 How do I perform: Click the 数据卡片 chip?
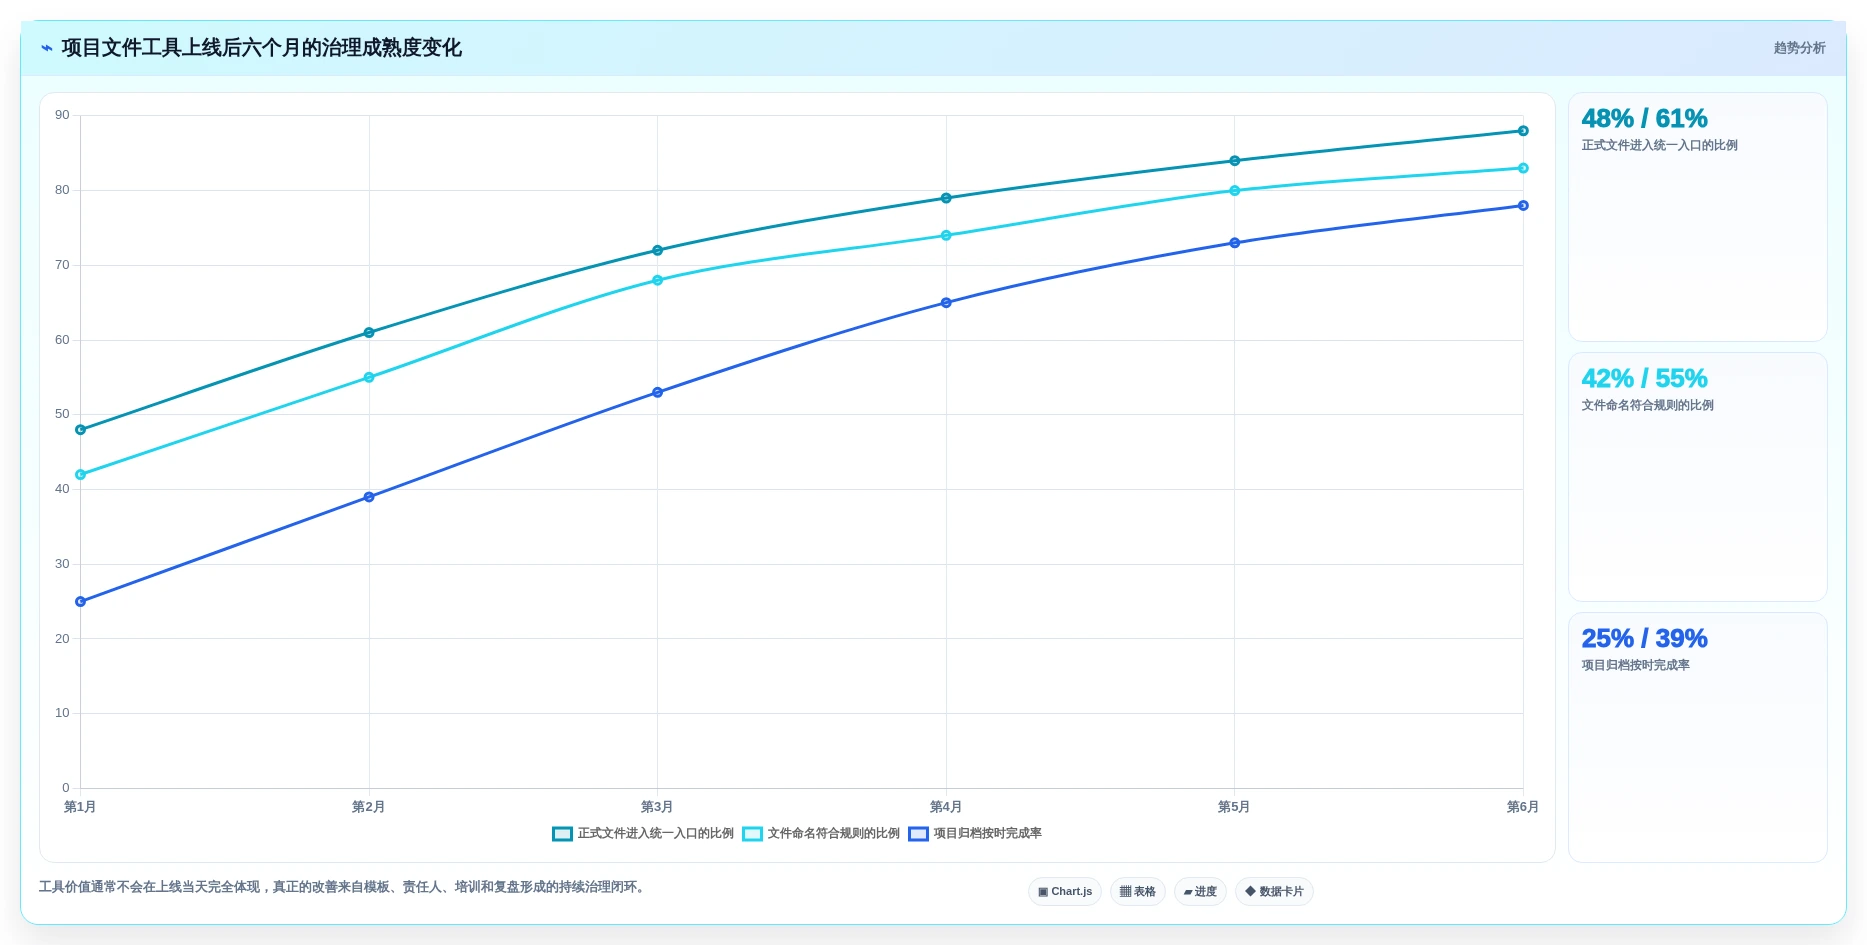[1274, 891]
